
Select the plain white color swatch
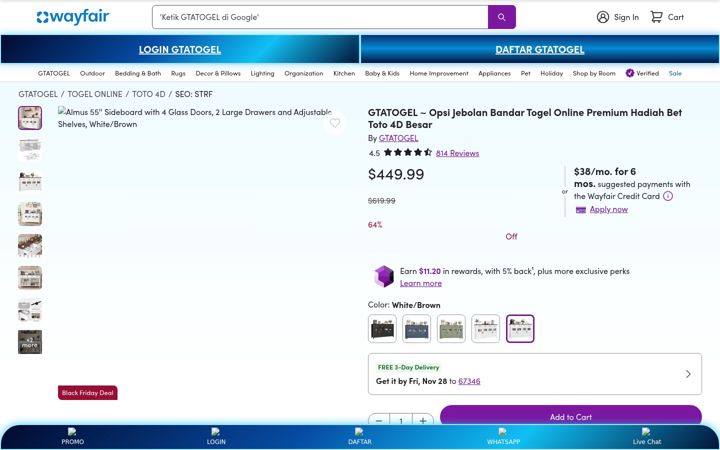click(485, 328)
